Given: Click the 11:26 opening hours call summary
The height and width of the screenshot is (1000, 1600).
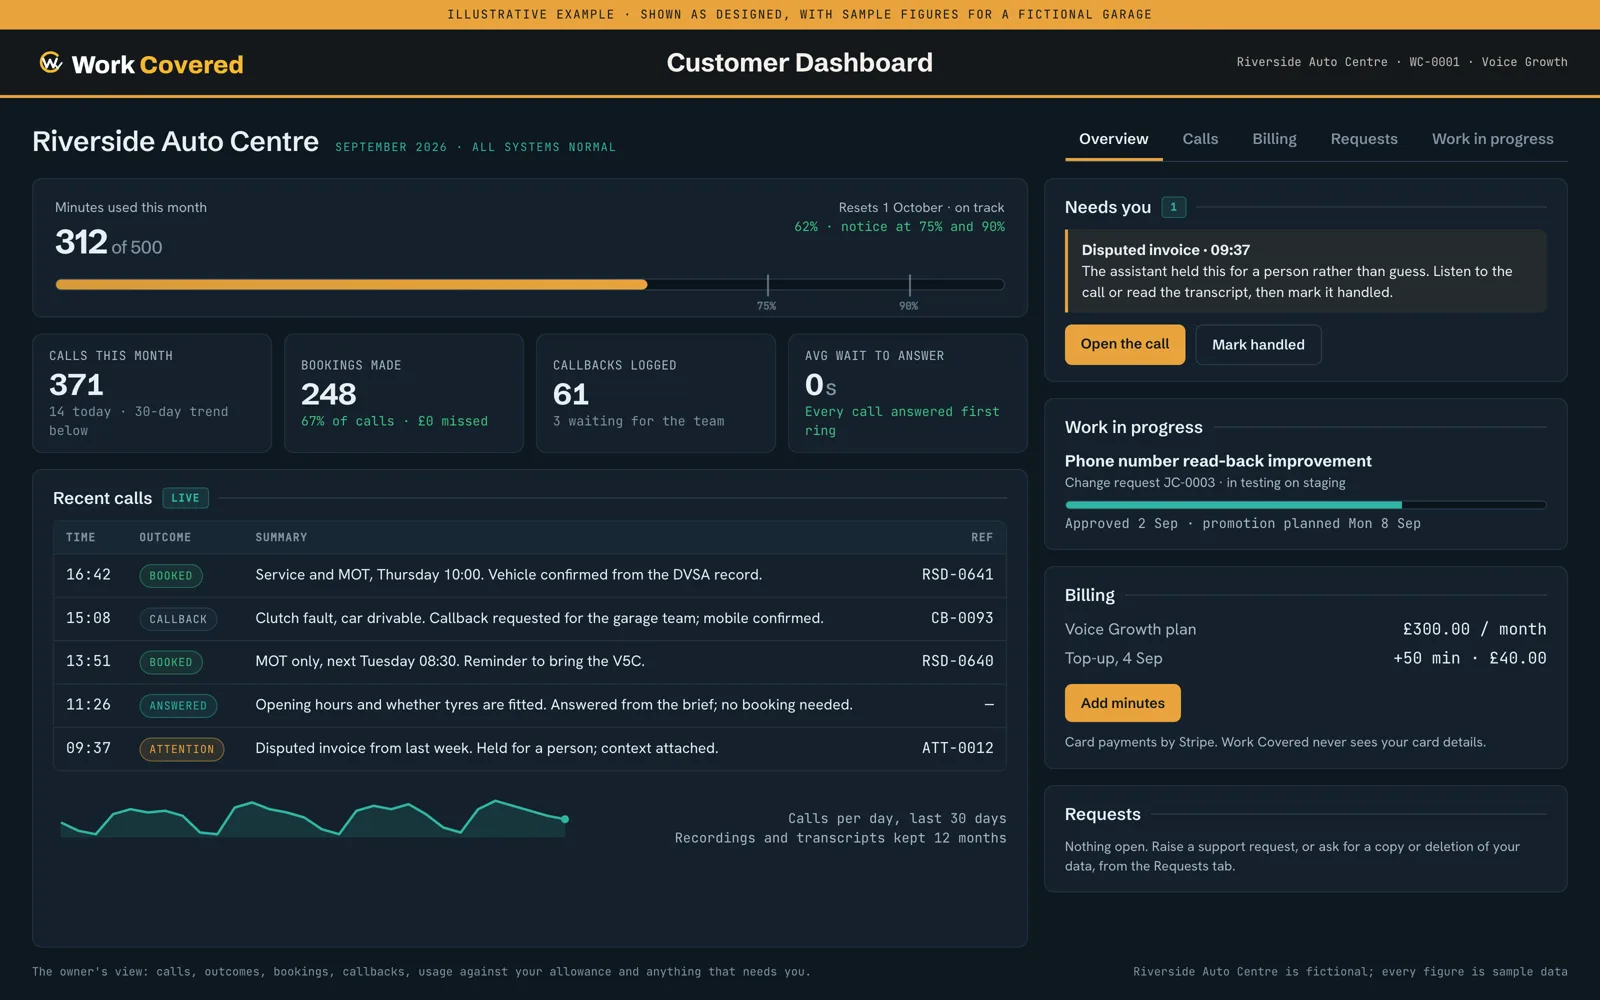Looking at the screenshot, I should (x=554, y=705).
